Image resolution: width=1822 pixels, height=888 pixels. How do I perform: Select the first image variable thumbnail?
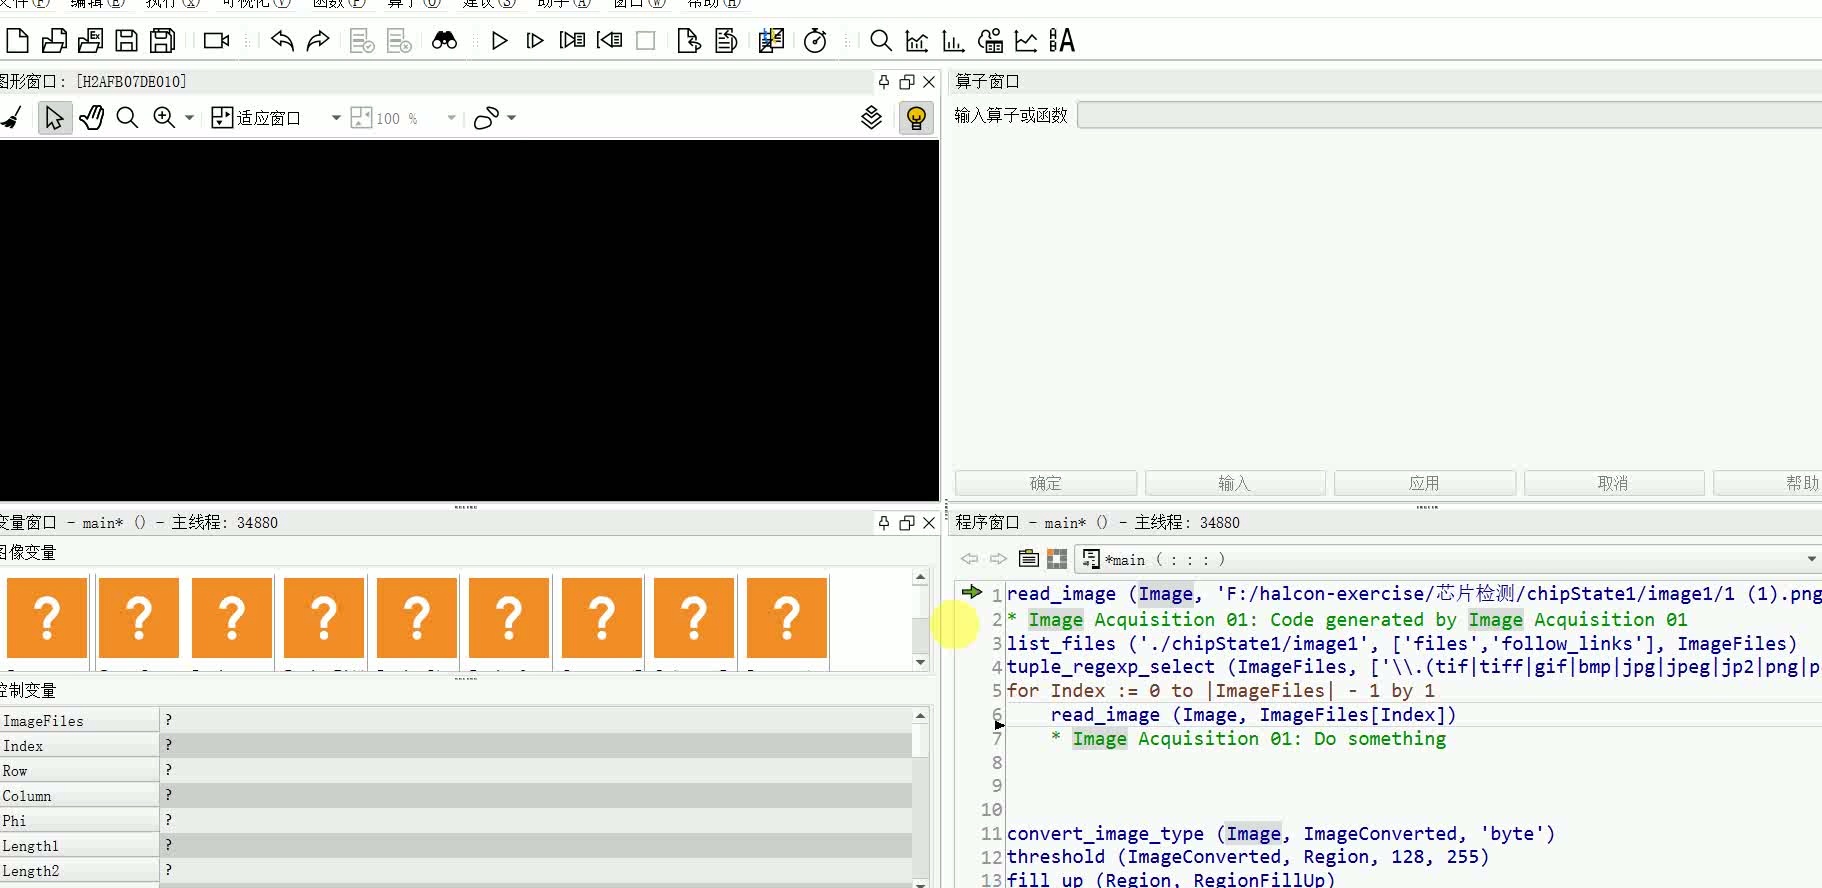[47, 618]
